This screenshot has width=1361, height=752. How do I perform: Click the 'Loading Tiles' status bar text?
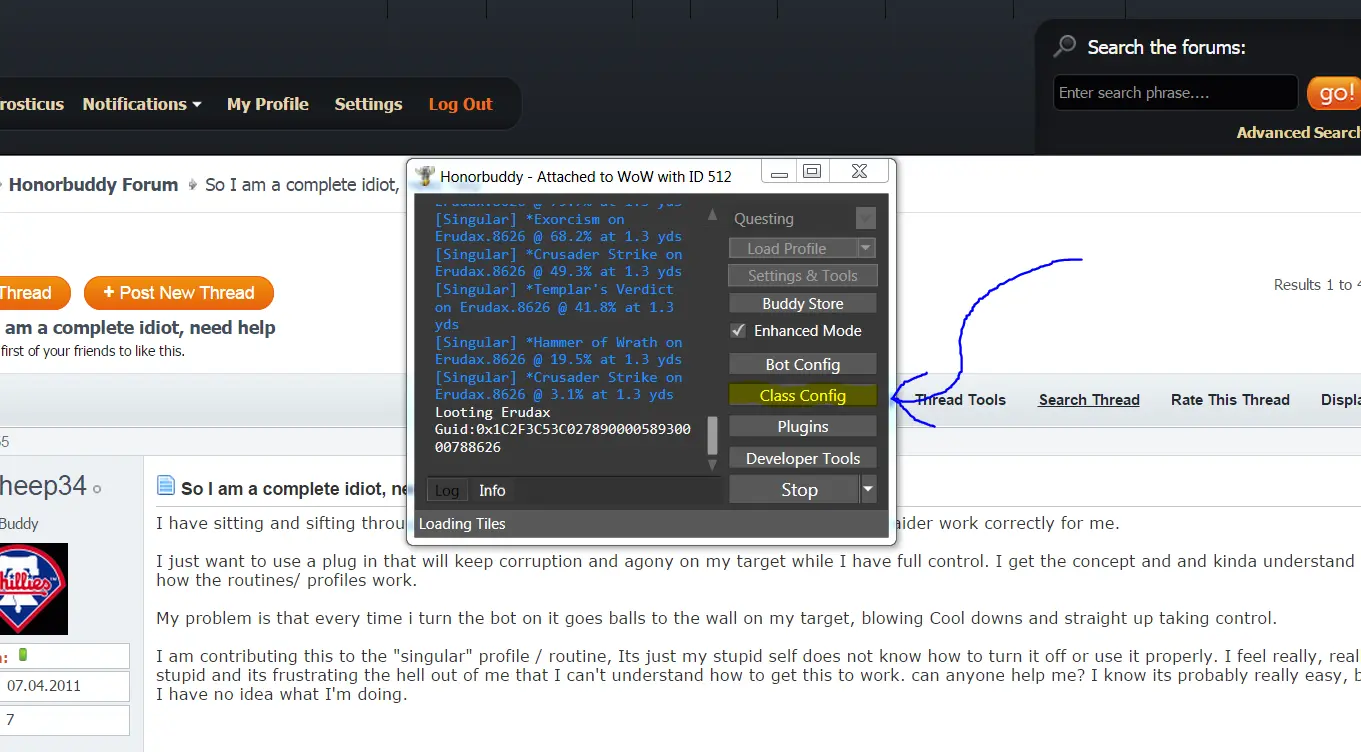[462, 524]
